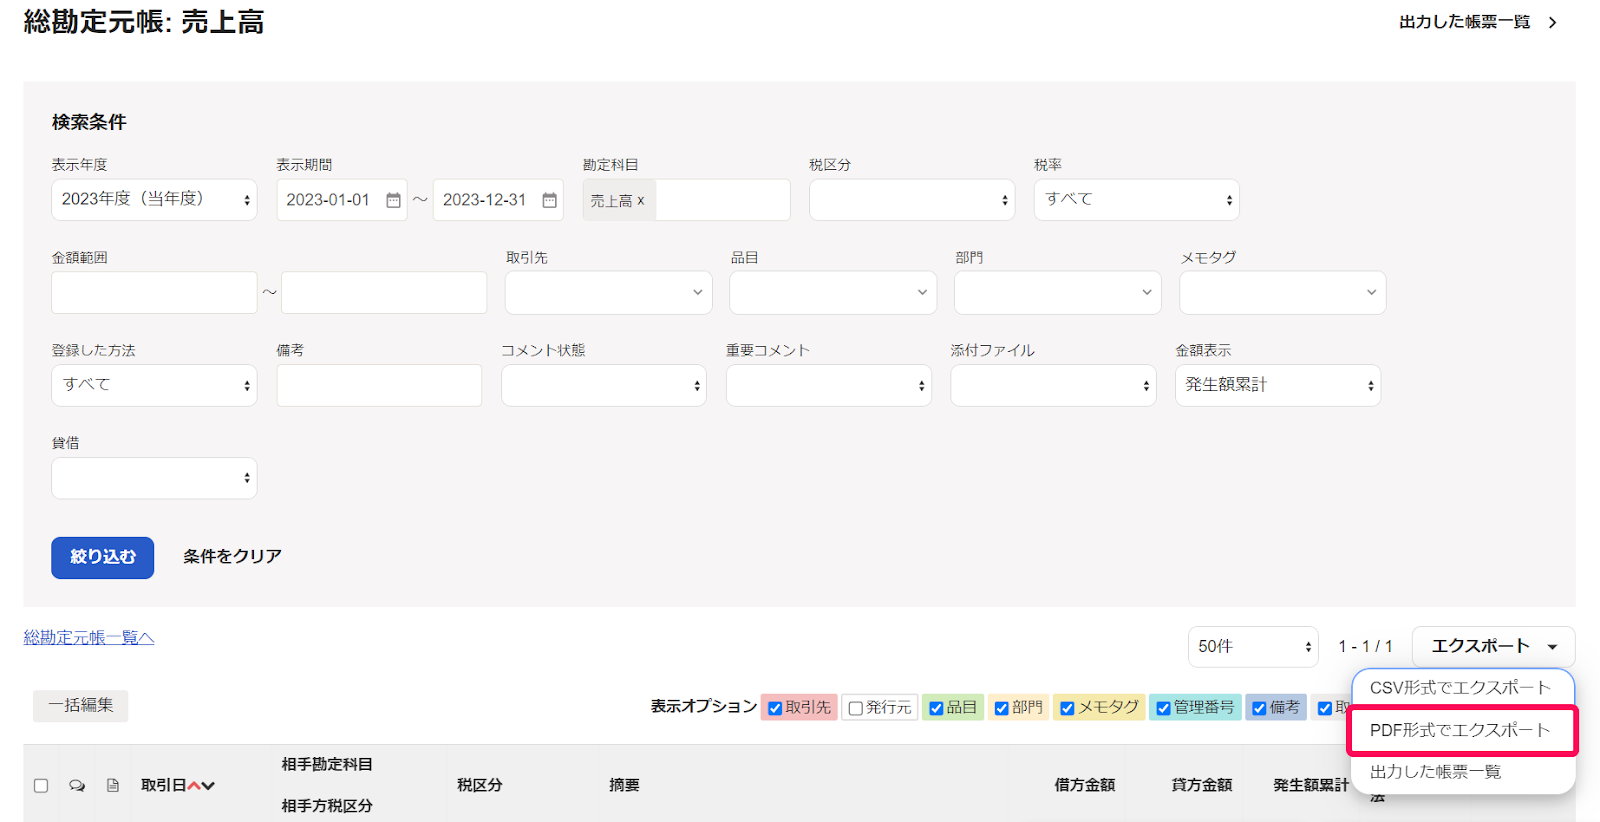Sort 取引日 descending with the down arrow

tap(208, 786)
